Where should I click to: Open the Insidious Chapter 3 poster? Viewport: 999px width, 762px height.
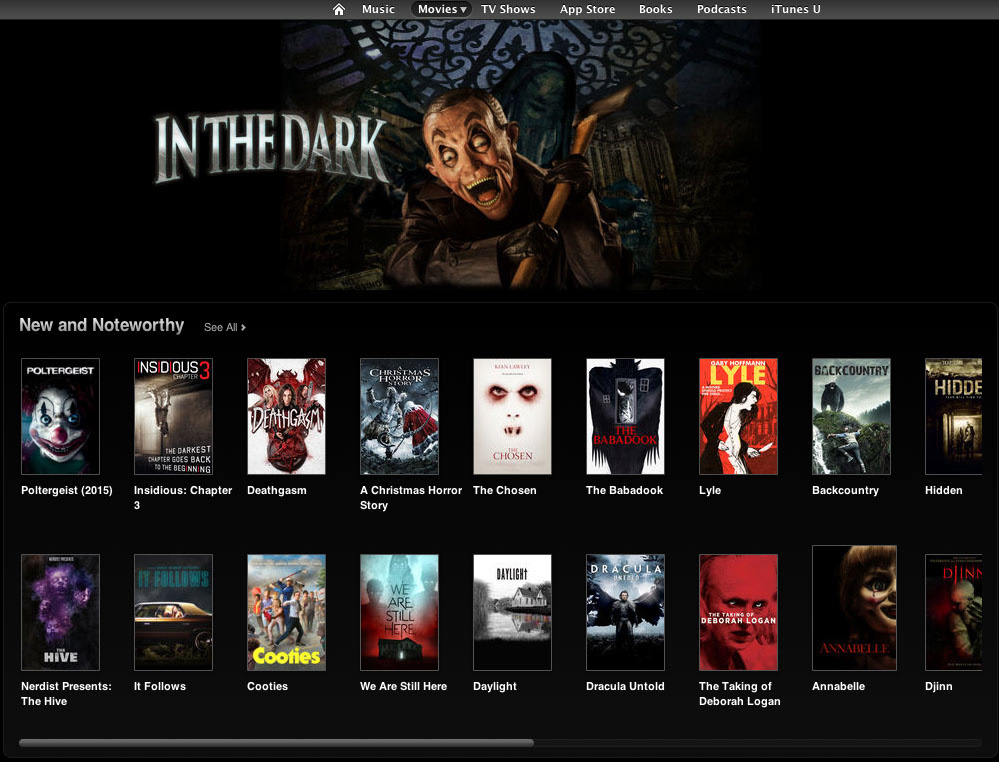click(173, 416)
